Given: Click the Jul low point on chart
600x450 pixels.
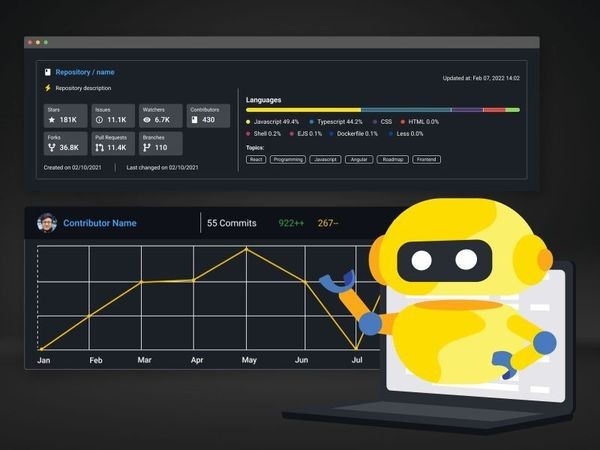Looking at the screenshot, I should click(356, 349).
